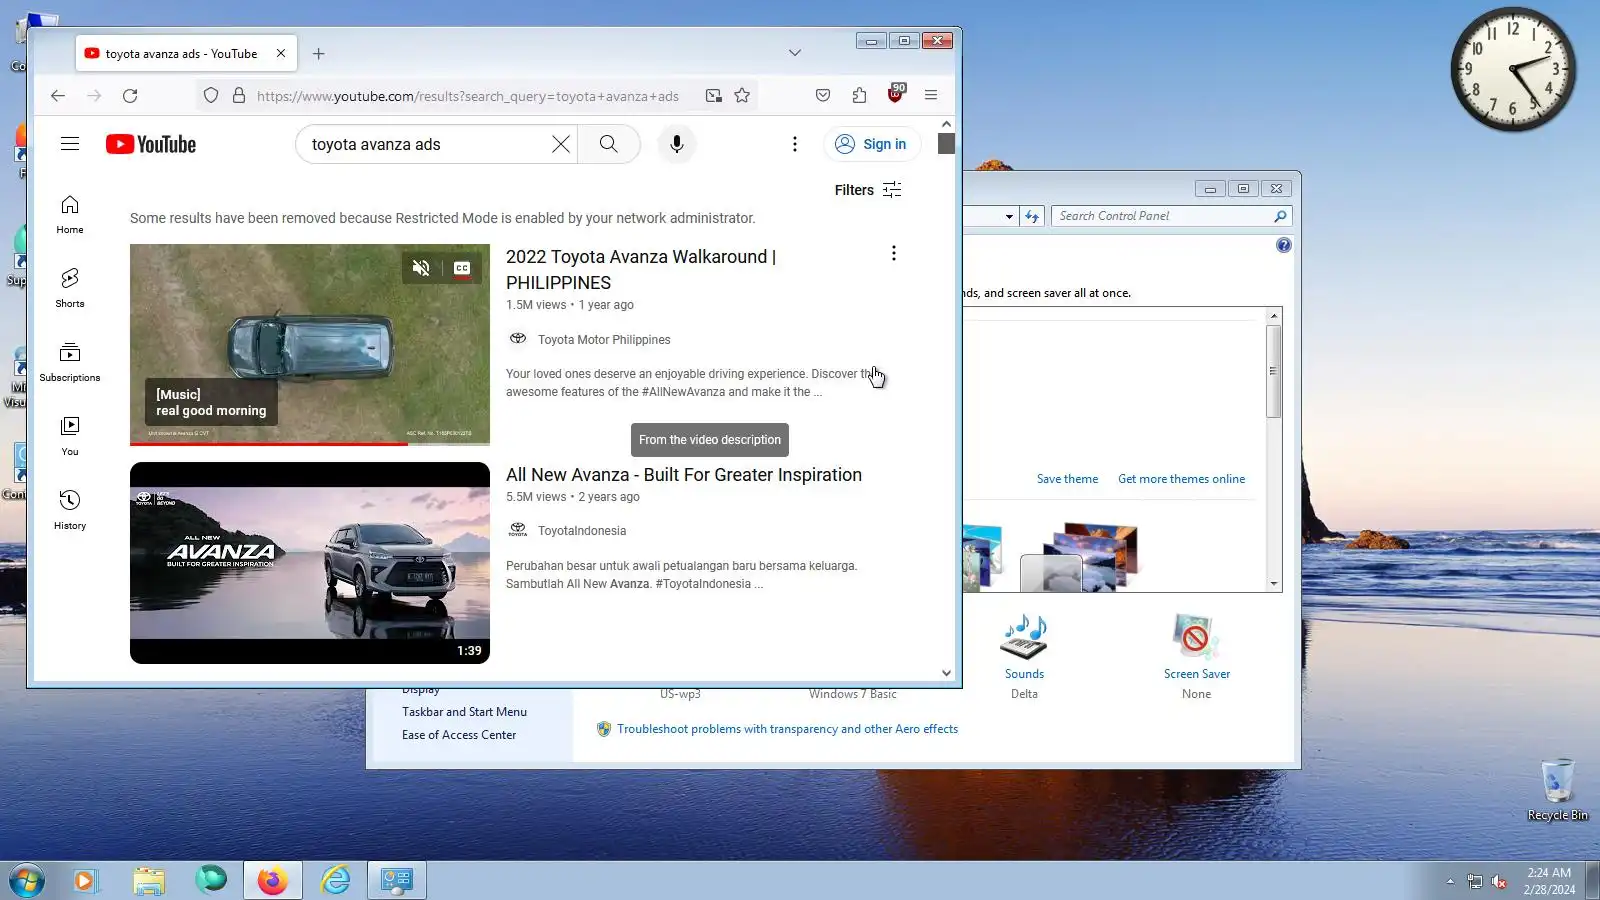Open YouTube settings three-dot menu
Image resolution: width=1600 pixels, height=900 pixels.
pos(795,144)
